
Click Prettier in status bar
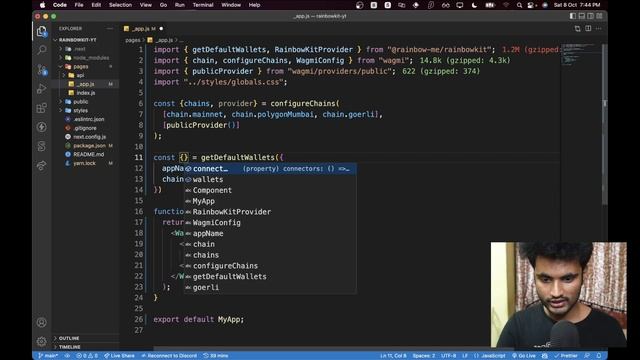click(x=566, y=356)
